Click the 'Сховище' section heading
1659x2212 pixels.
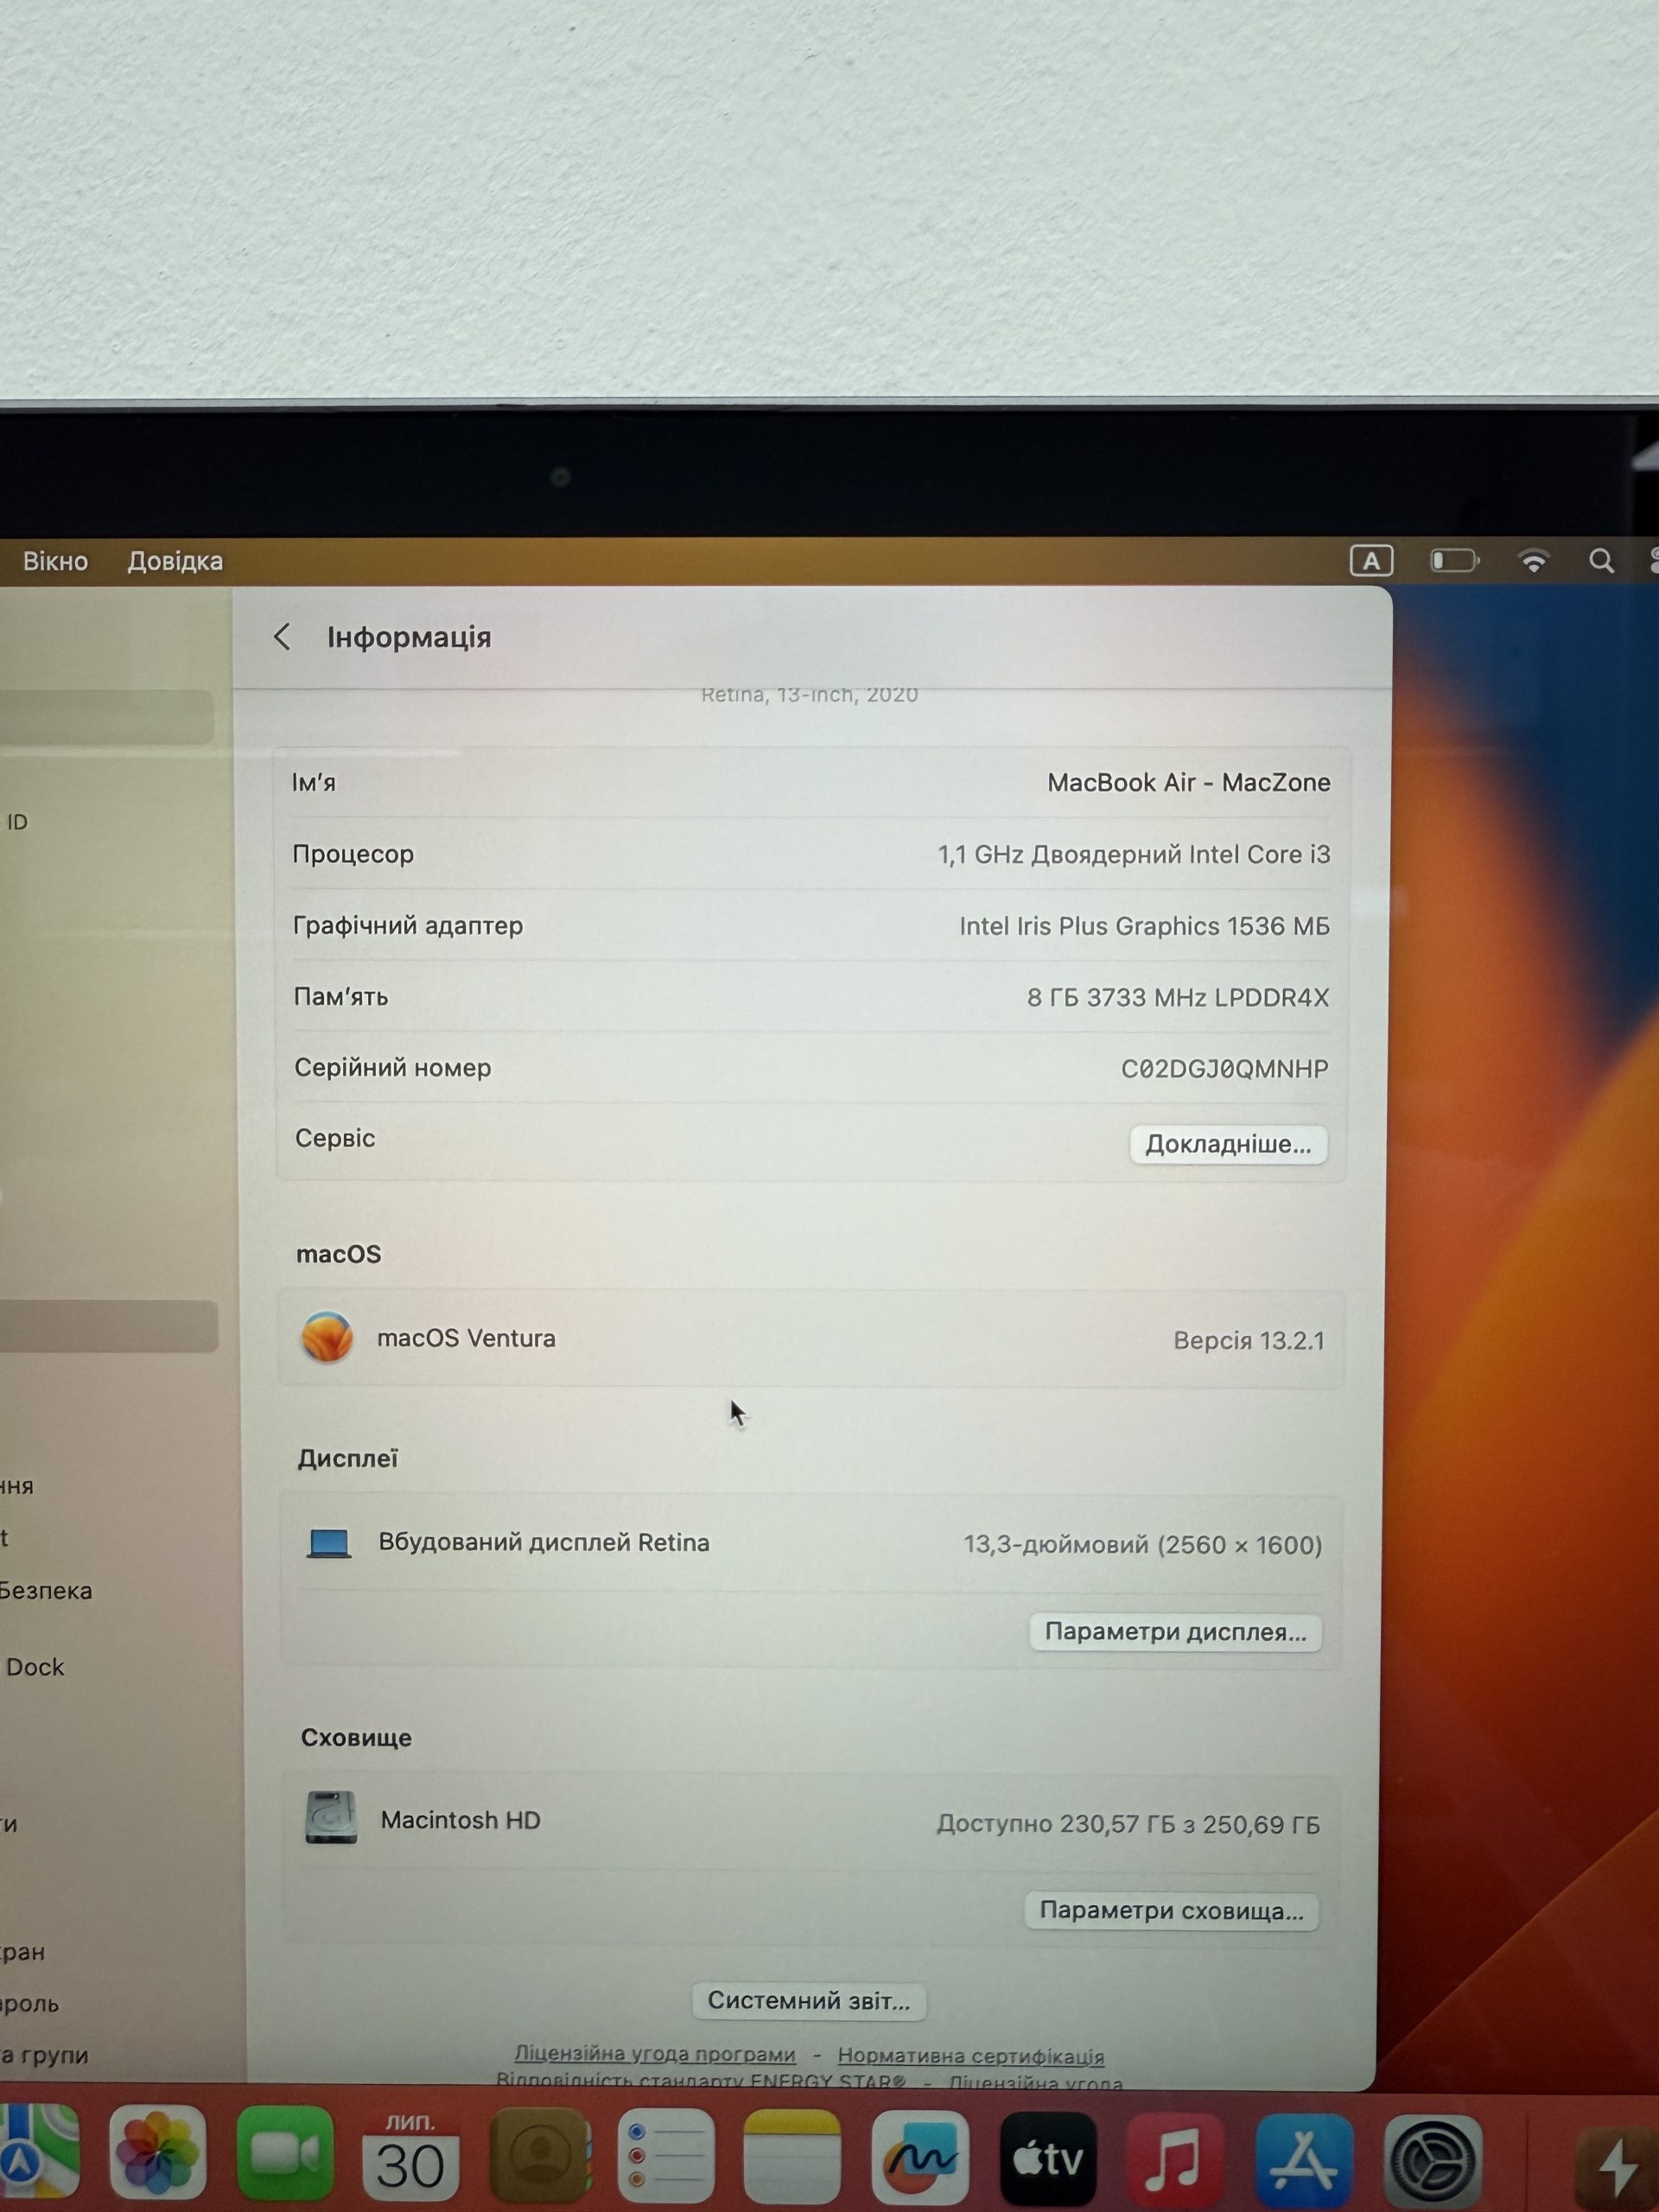356,1737
